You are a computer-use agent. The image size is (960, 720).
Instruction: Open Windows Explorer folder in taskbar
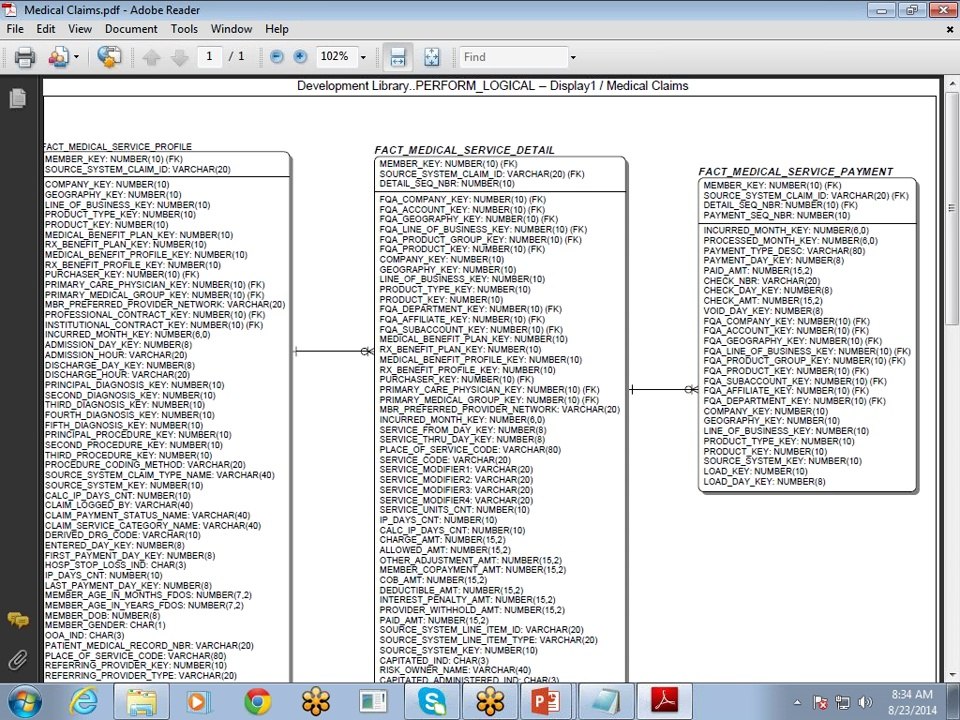[141, 701]
